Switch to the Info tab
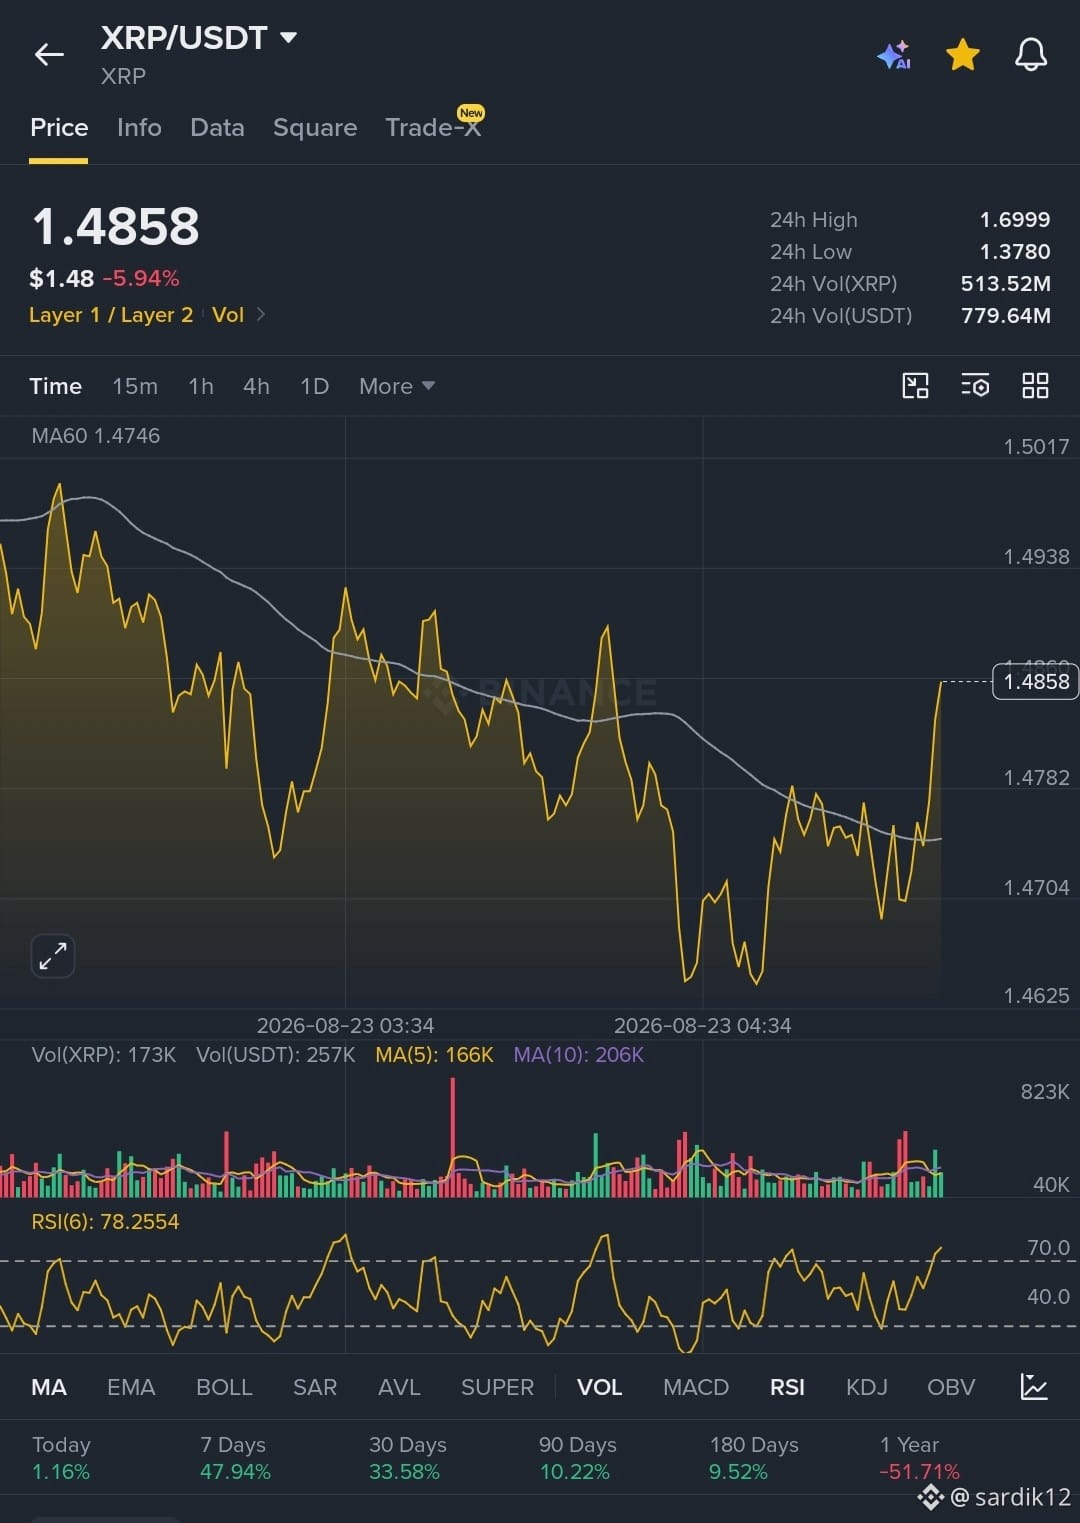This screenshot has height=1523, width=1080. tap(139, 128)
